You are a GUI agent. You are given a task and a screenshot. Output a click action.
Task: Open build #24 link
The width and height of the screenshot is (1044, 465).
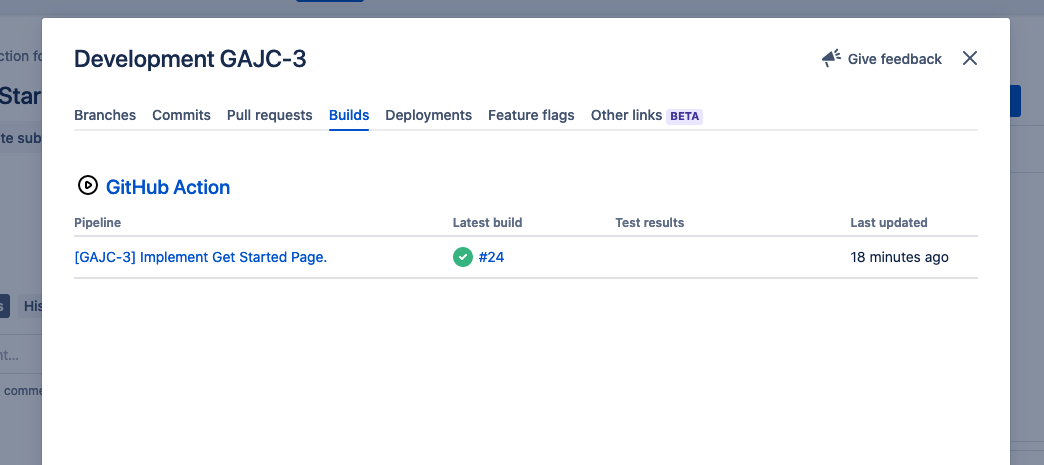point(491,257)
